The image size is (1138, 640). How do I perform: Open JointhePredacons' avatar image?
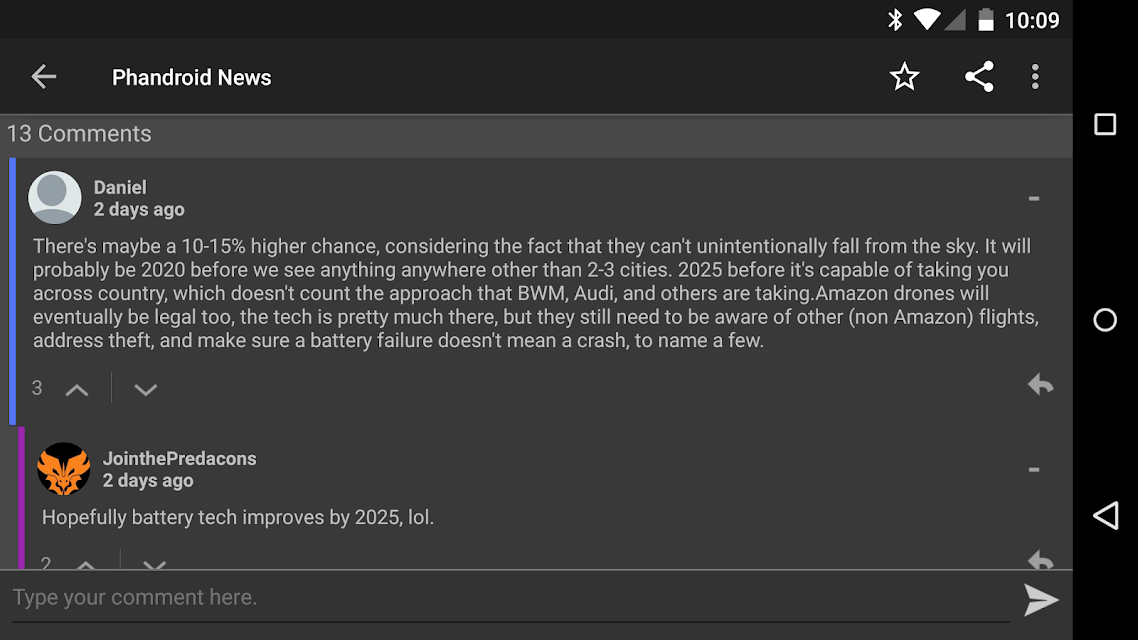64,469
